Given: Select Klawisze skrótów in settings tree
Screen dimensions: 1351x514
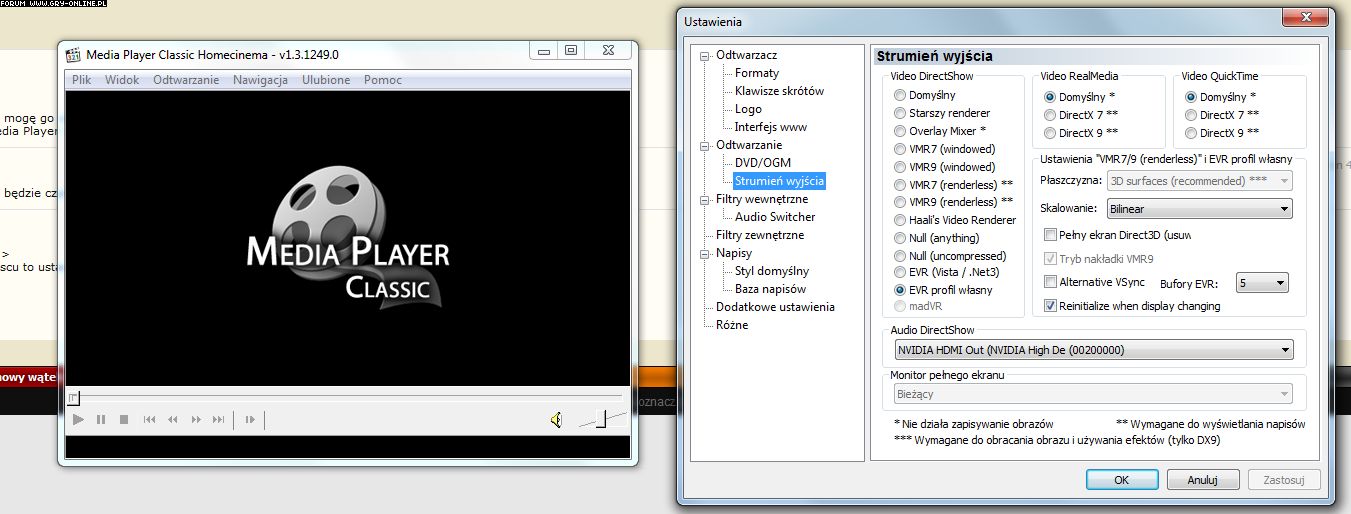Looking at the screenshot, I should pos(779,91).
